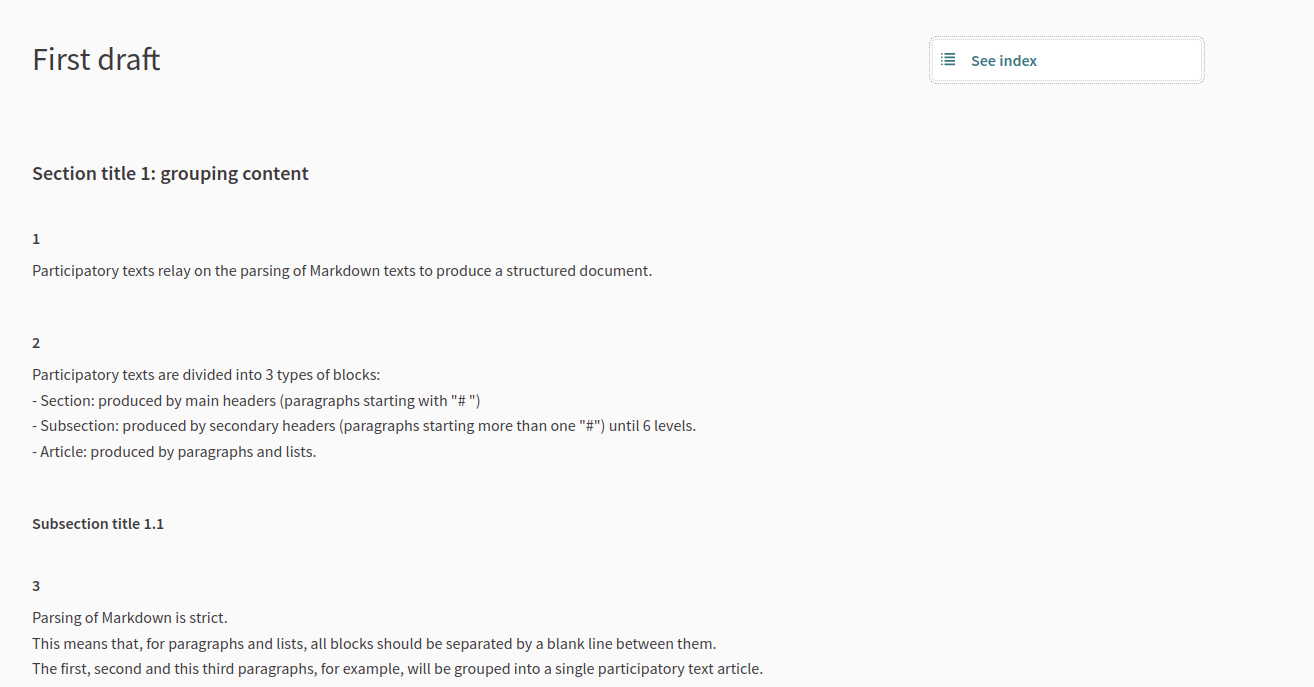The height and width of the screenshot is (687, 1314).
Task: Open article number 2 heading
Action: (x=36, y=343)
